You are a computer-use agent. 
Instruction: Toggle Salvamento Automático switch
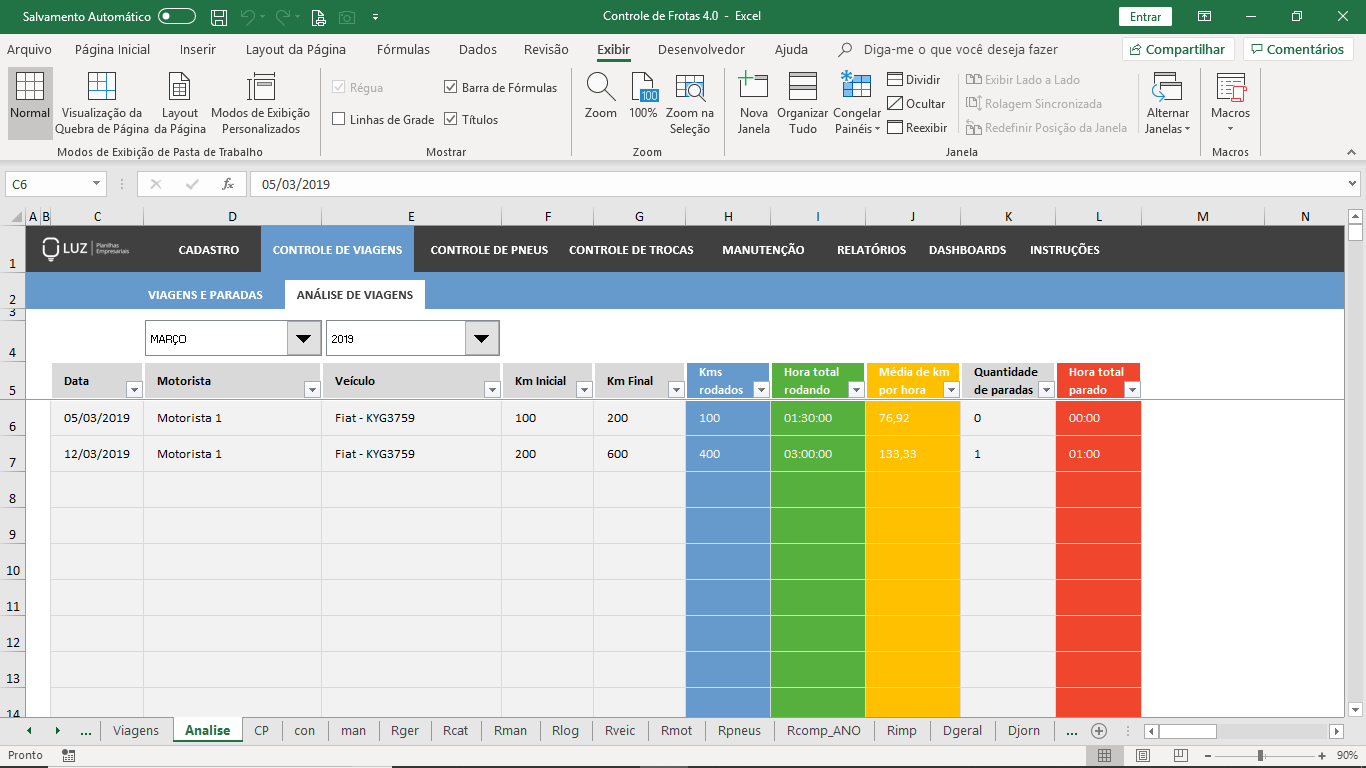(x=177, y=17)
